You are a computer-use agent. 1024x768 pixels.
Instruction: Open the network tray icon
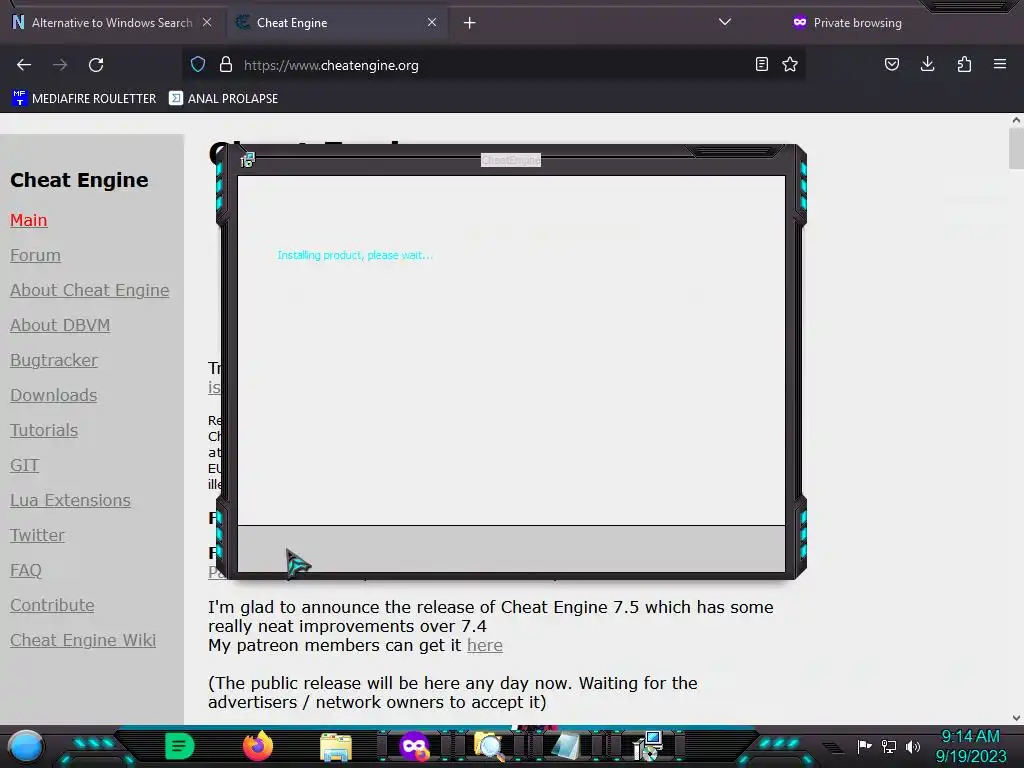click(889, 746)
